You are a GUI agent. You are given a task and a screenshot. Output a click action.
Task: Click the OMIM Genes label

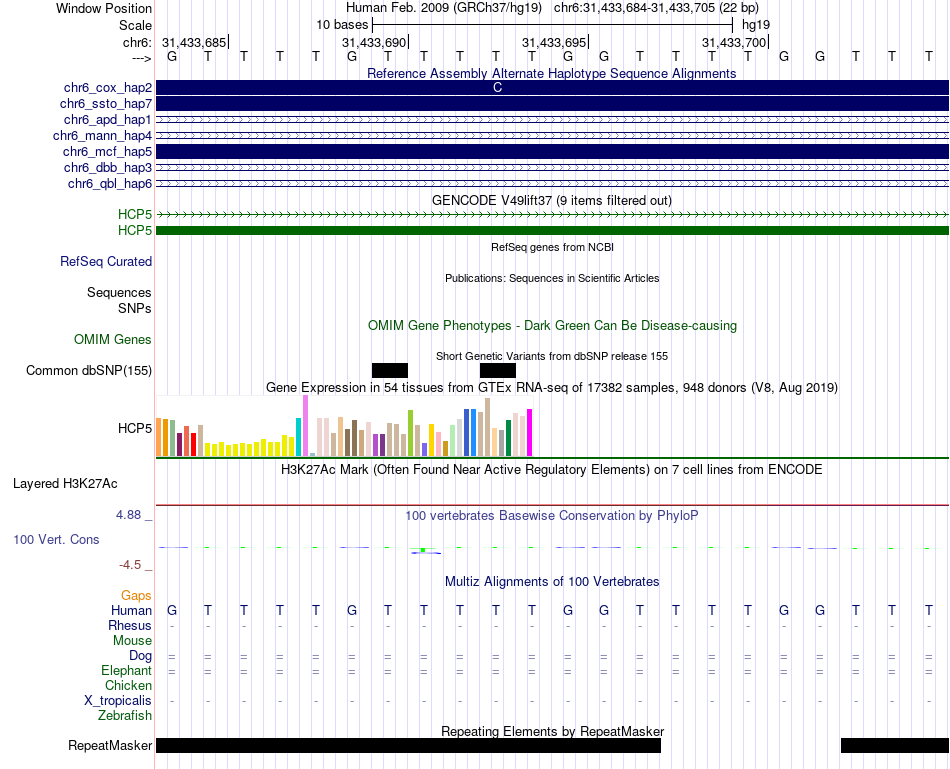pyautogui.click(x=113, y=339)
